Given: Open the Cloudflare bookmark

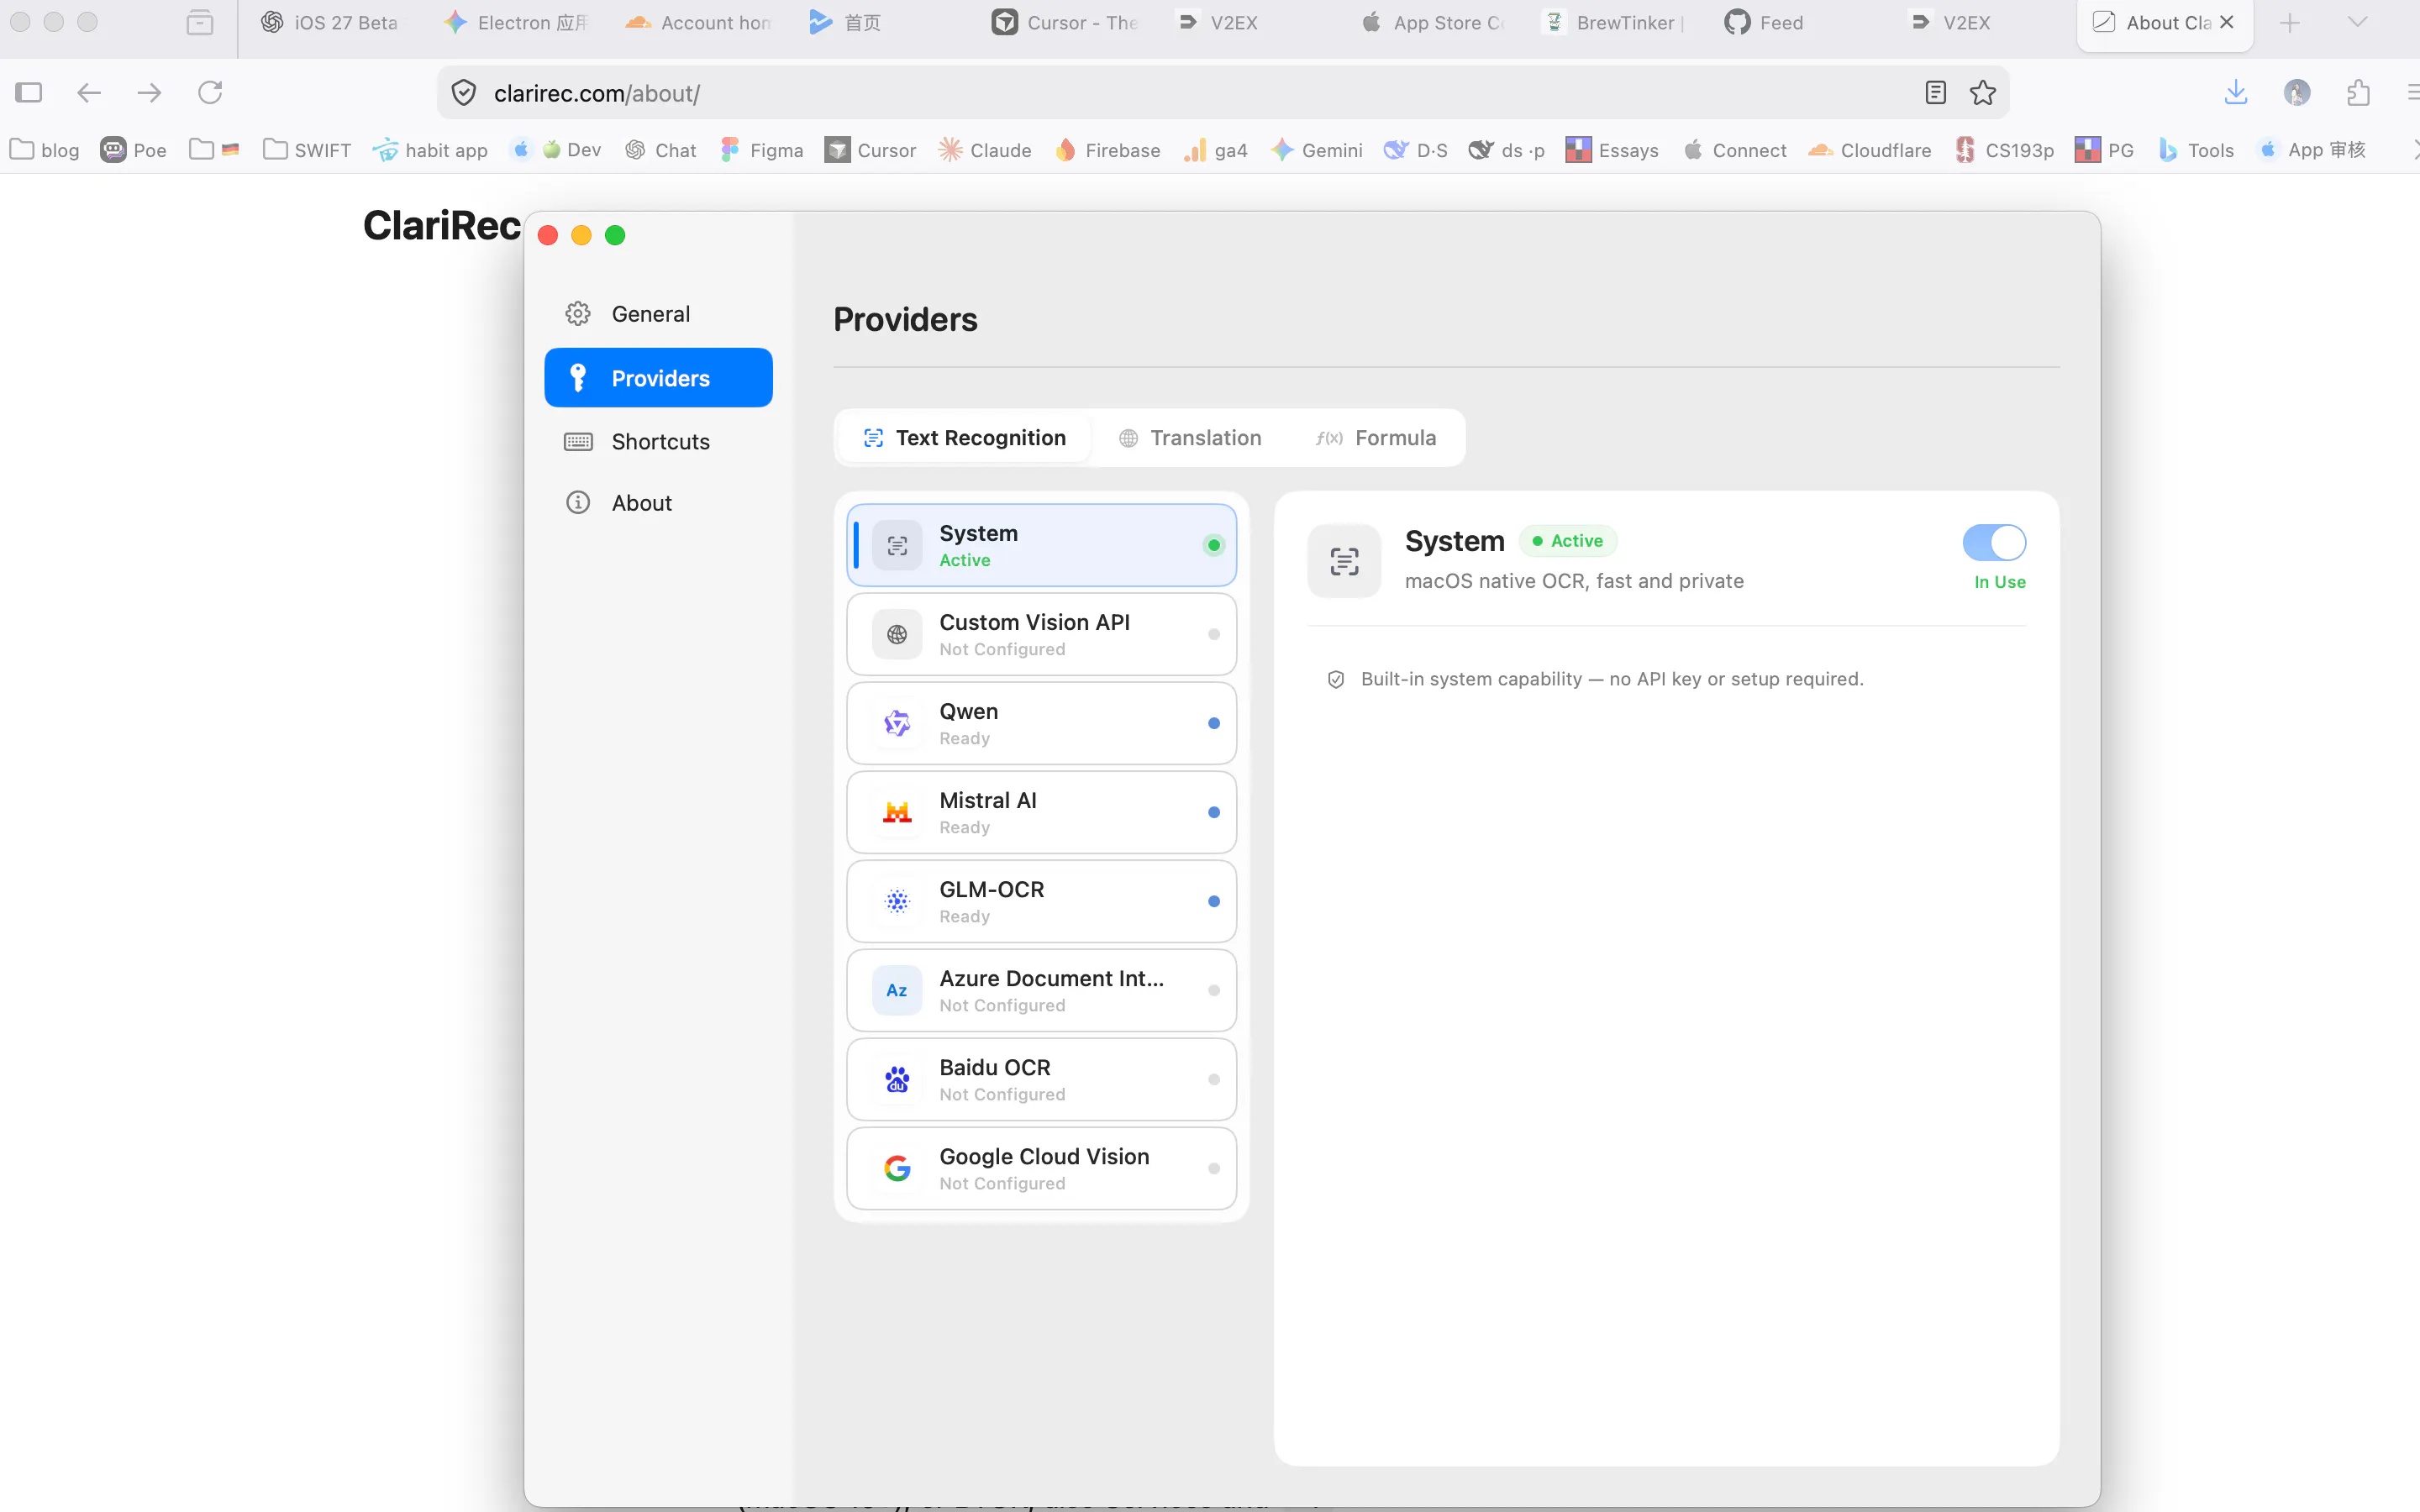Looking at the screenshot, I should point(1870,150).
